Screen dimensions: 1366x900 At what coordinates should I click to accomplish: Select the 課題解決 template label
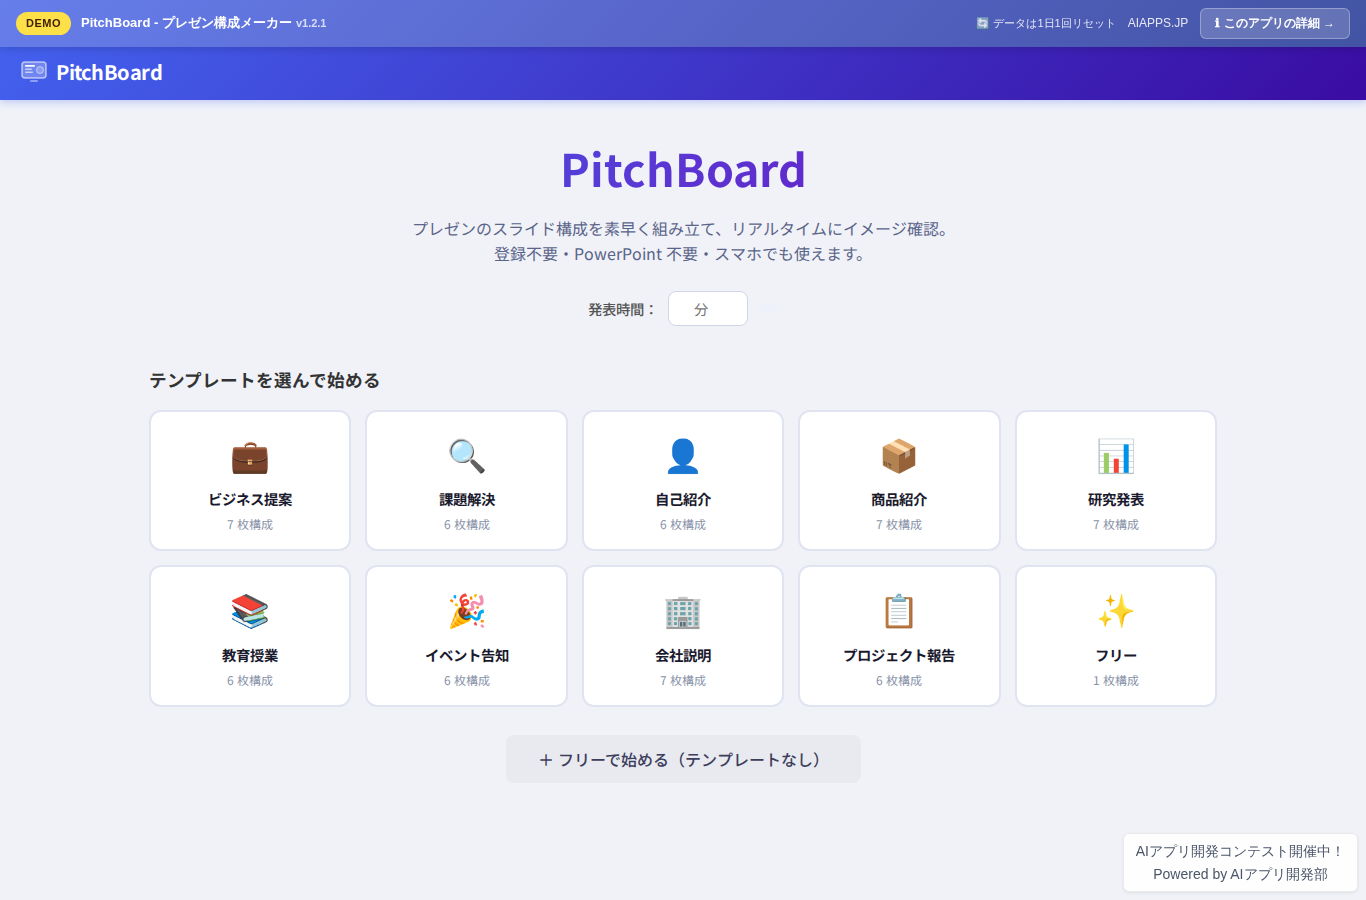[x=467, y=500]
